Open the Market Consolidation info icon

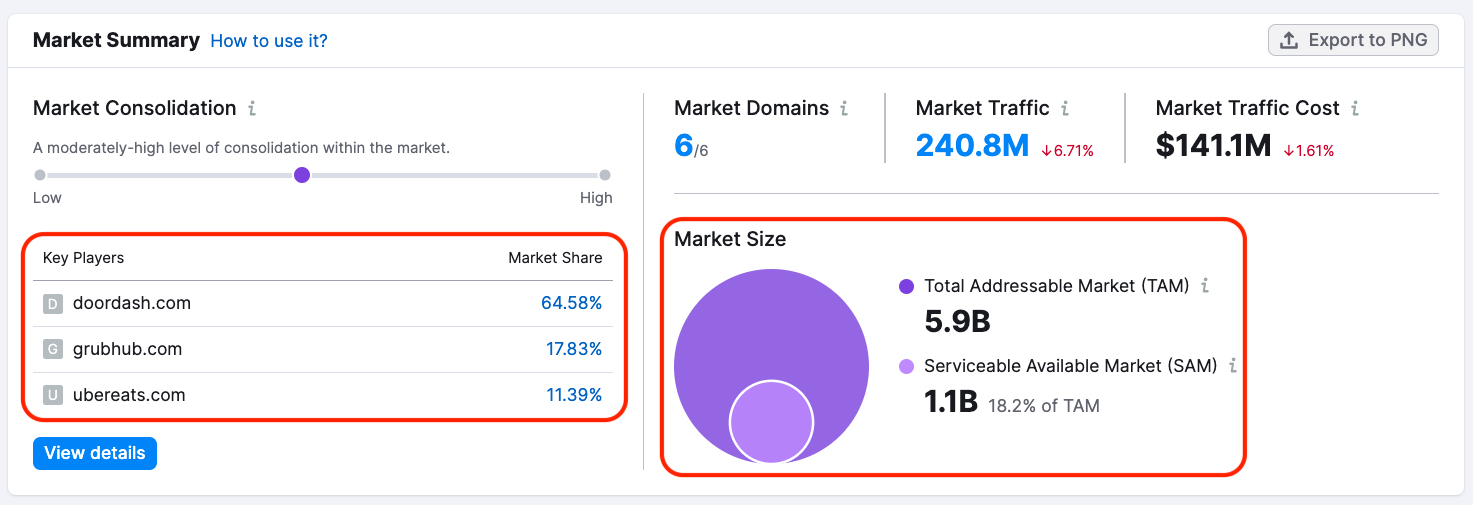click(252, 108)
